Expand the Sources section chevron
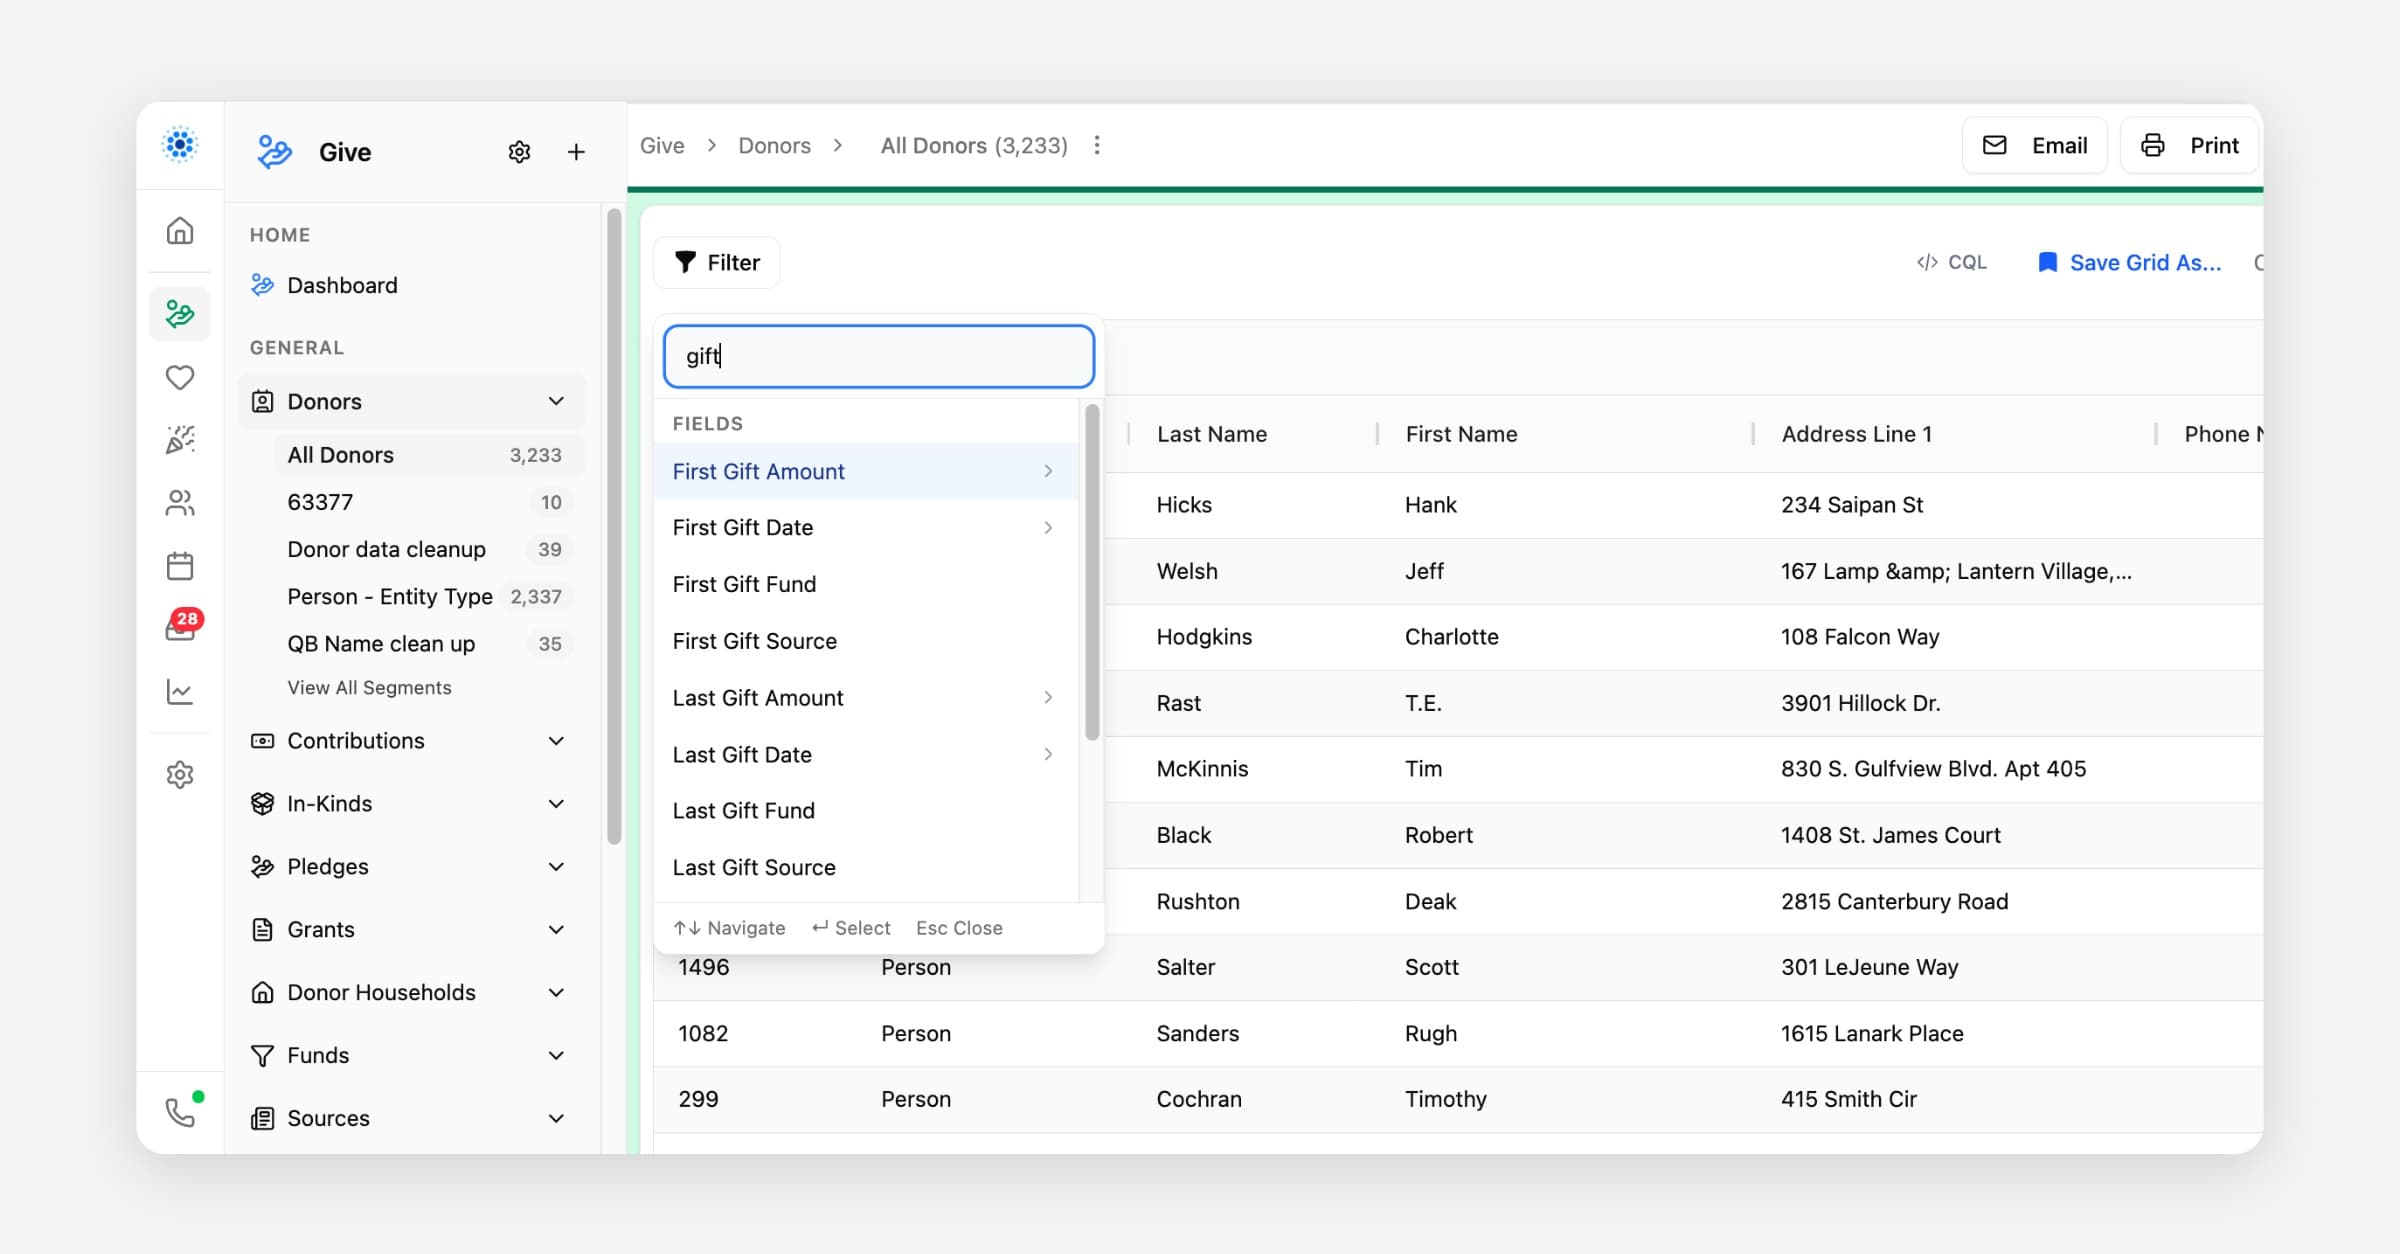 click(x=556, y=1119)
